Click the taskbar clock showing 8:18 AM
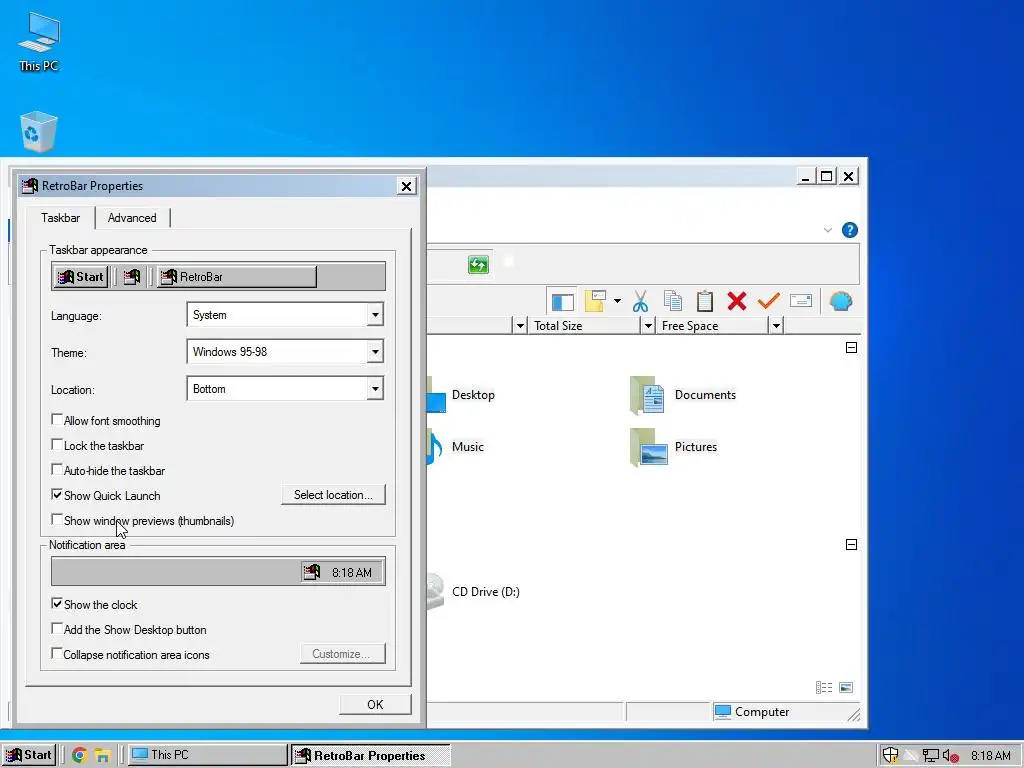Viewport: 1024px width, 768px height. point(990,756)
